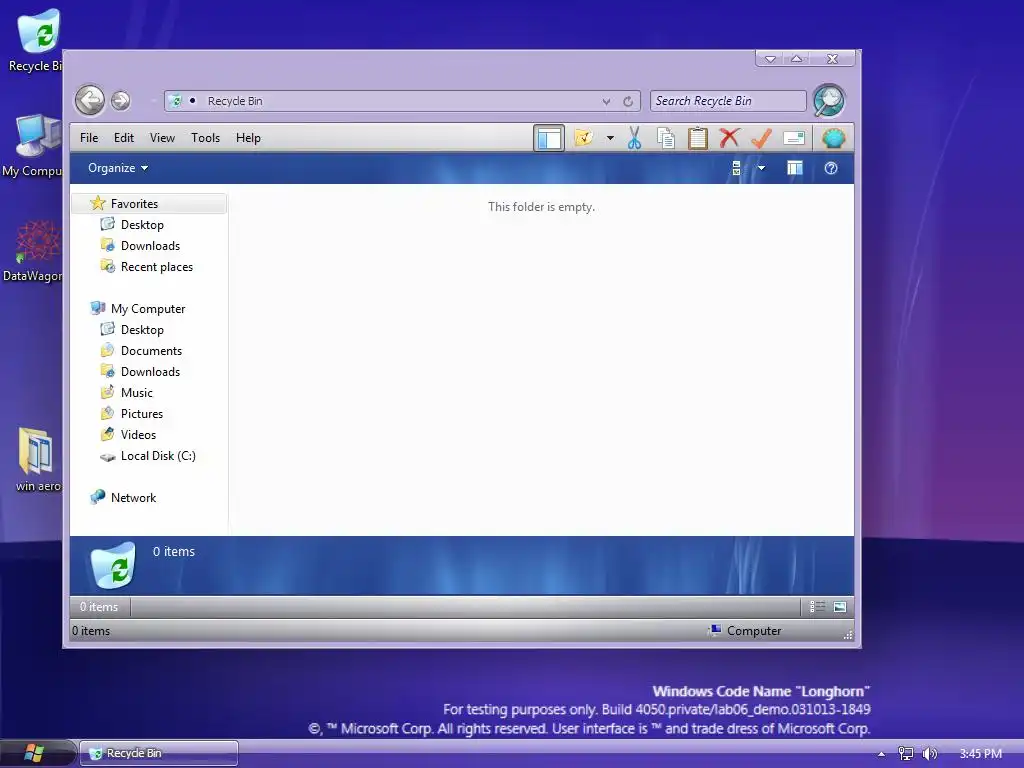This screenshot has height=768, width=1024.
Task: Click the round magnifier search button
Action: (829, 101)
